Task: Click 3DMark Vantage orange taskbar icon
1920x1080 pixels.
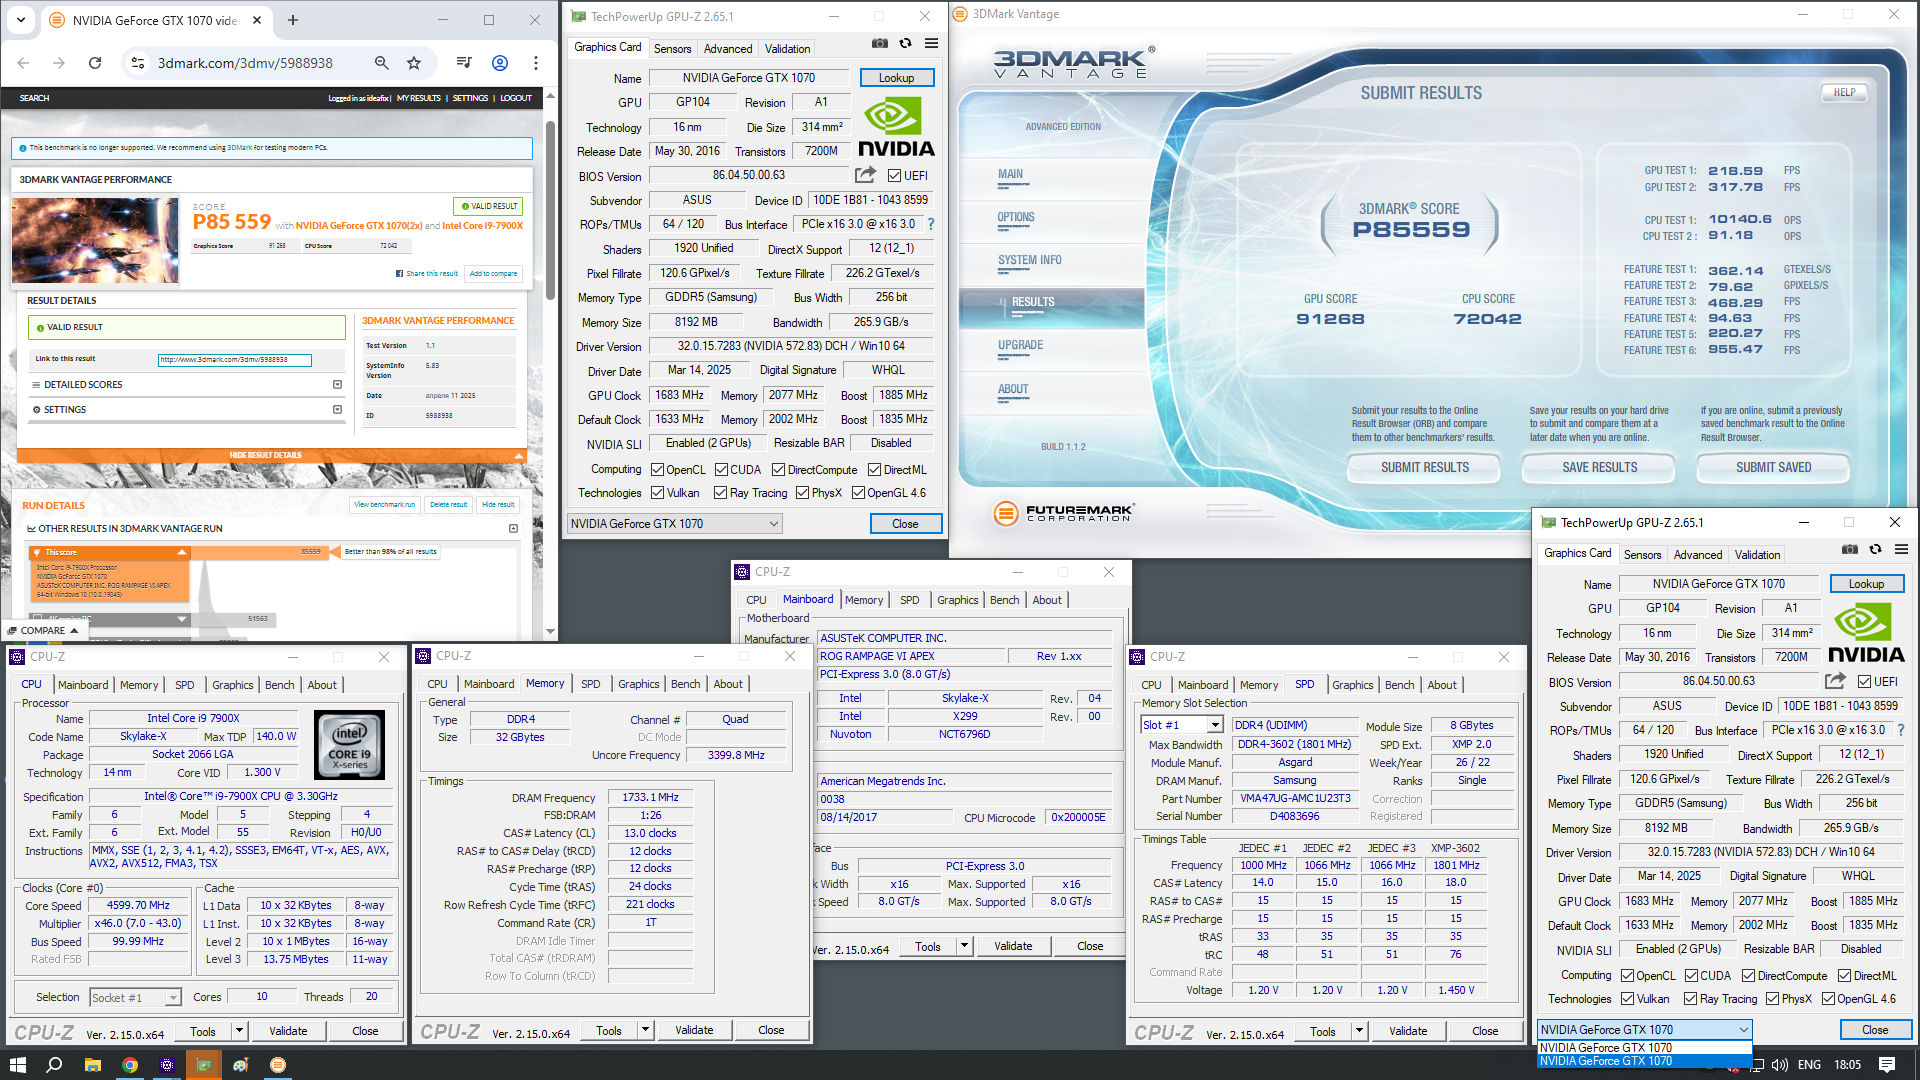Action: coord(278,1065)
